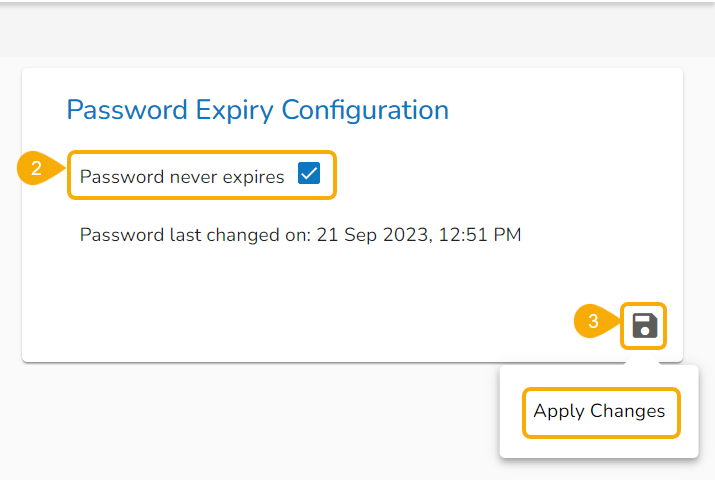
Task: Click the Password never expires label text
Action: pyautogui.click(x=182, y=177)
